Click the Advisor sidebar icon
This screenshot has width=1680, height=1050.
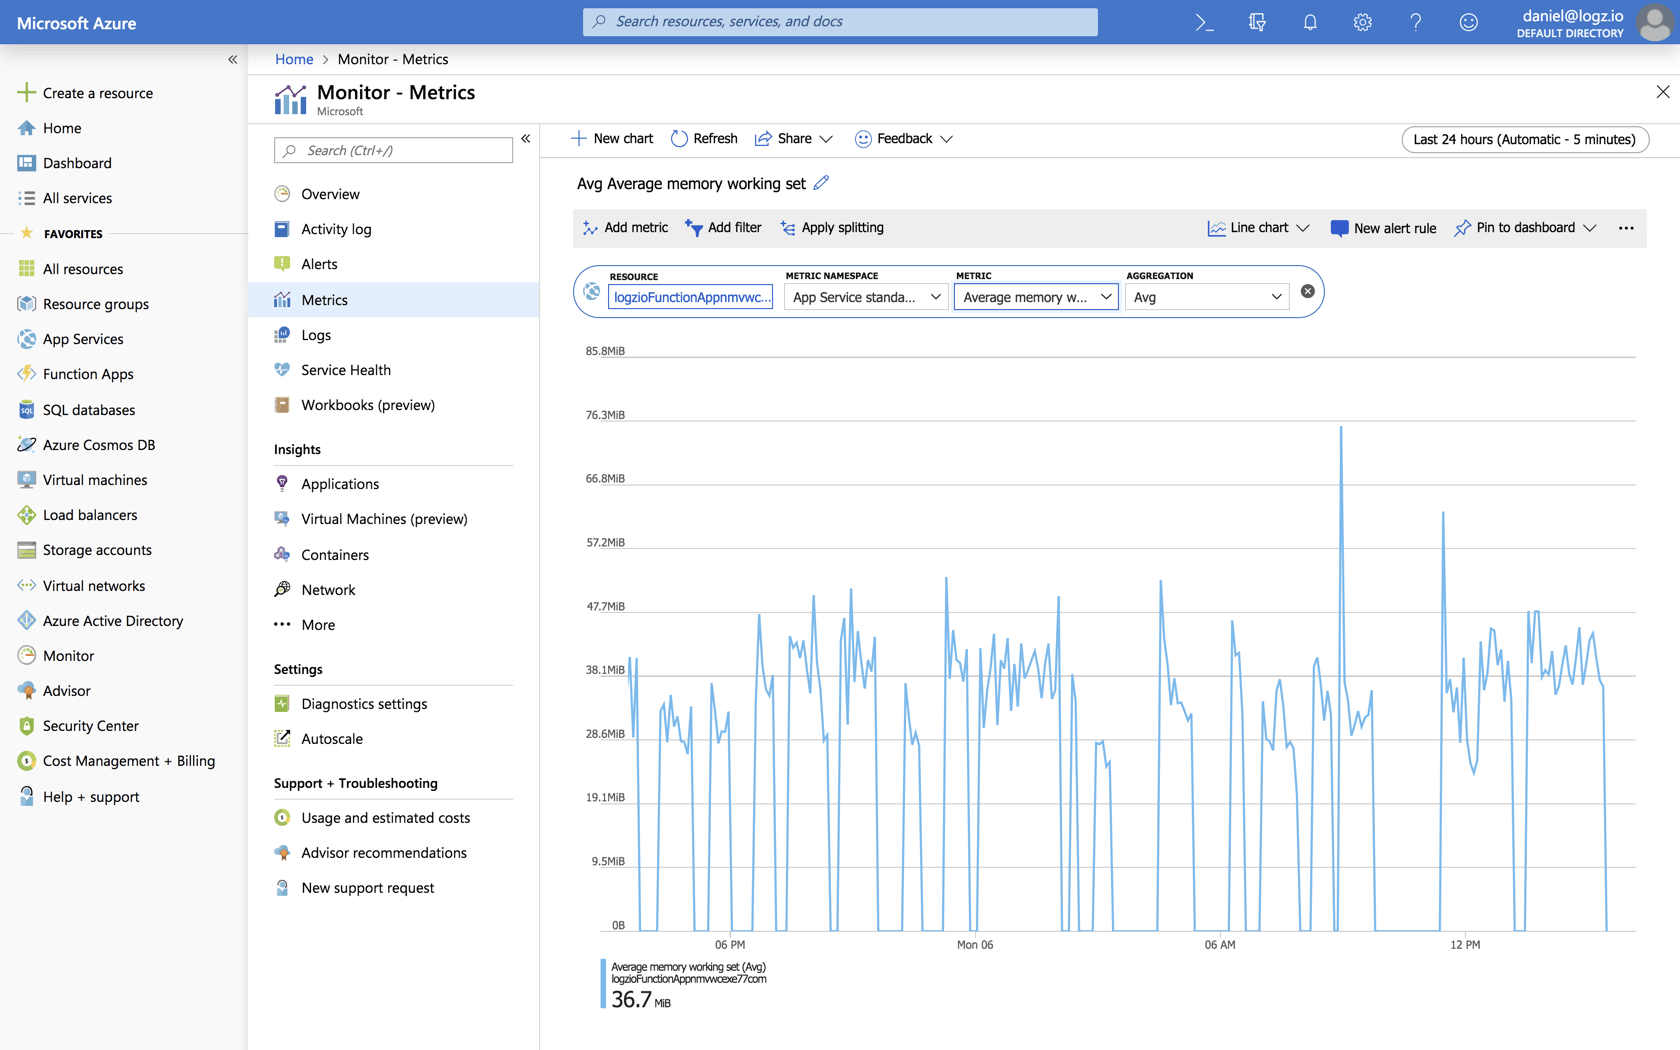27,691
